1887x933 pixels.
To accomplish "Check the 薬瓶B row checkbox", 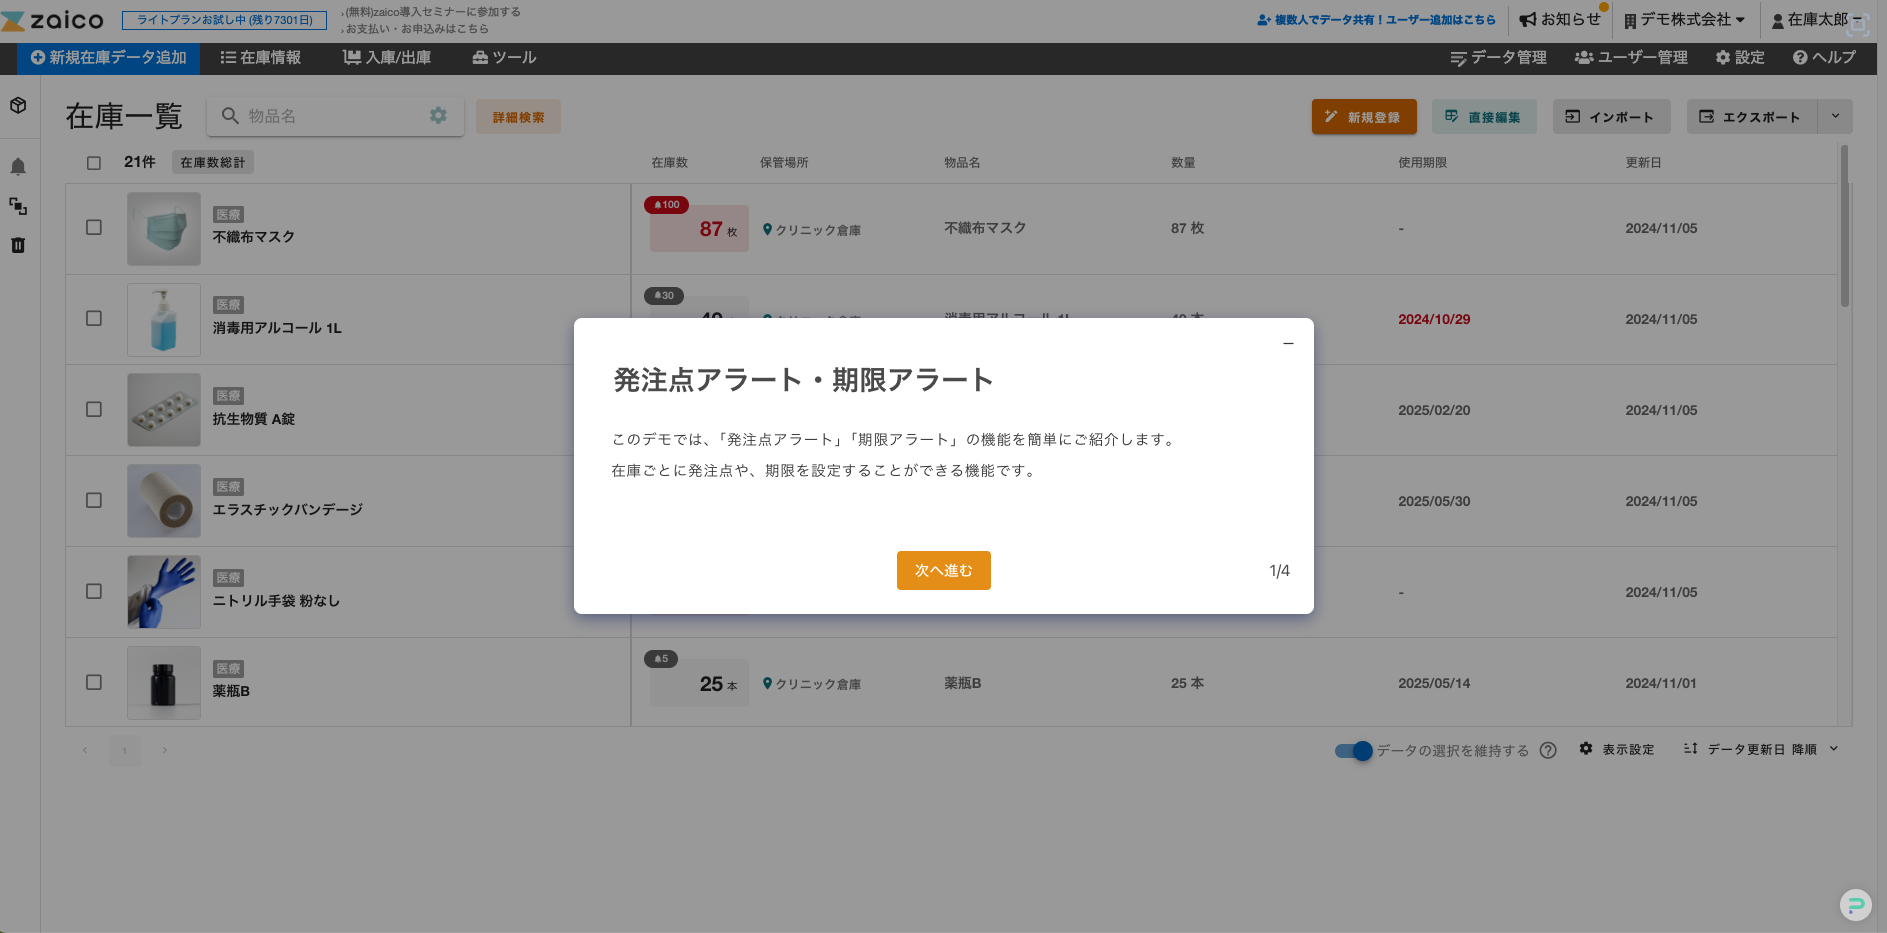I will click(x=94, y=683).
